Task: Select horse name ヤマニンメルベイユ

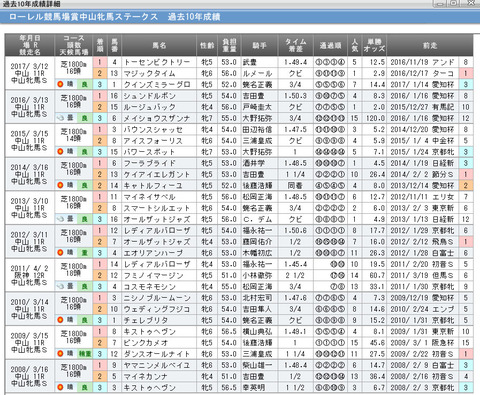Action: click(157, 365)
